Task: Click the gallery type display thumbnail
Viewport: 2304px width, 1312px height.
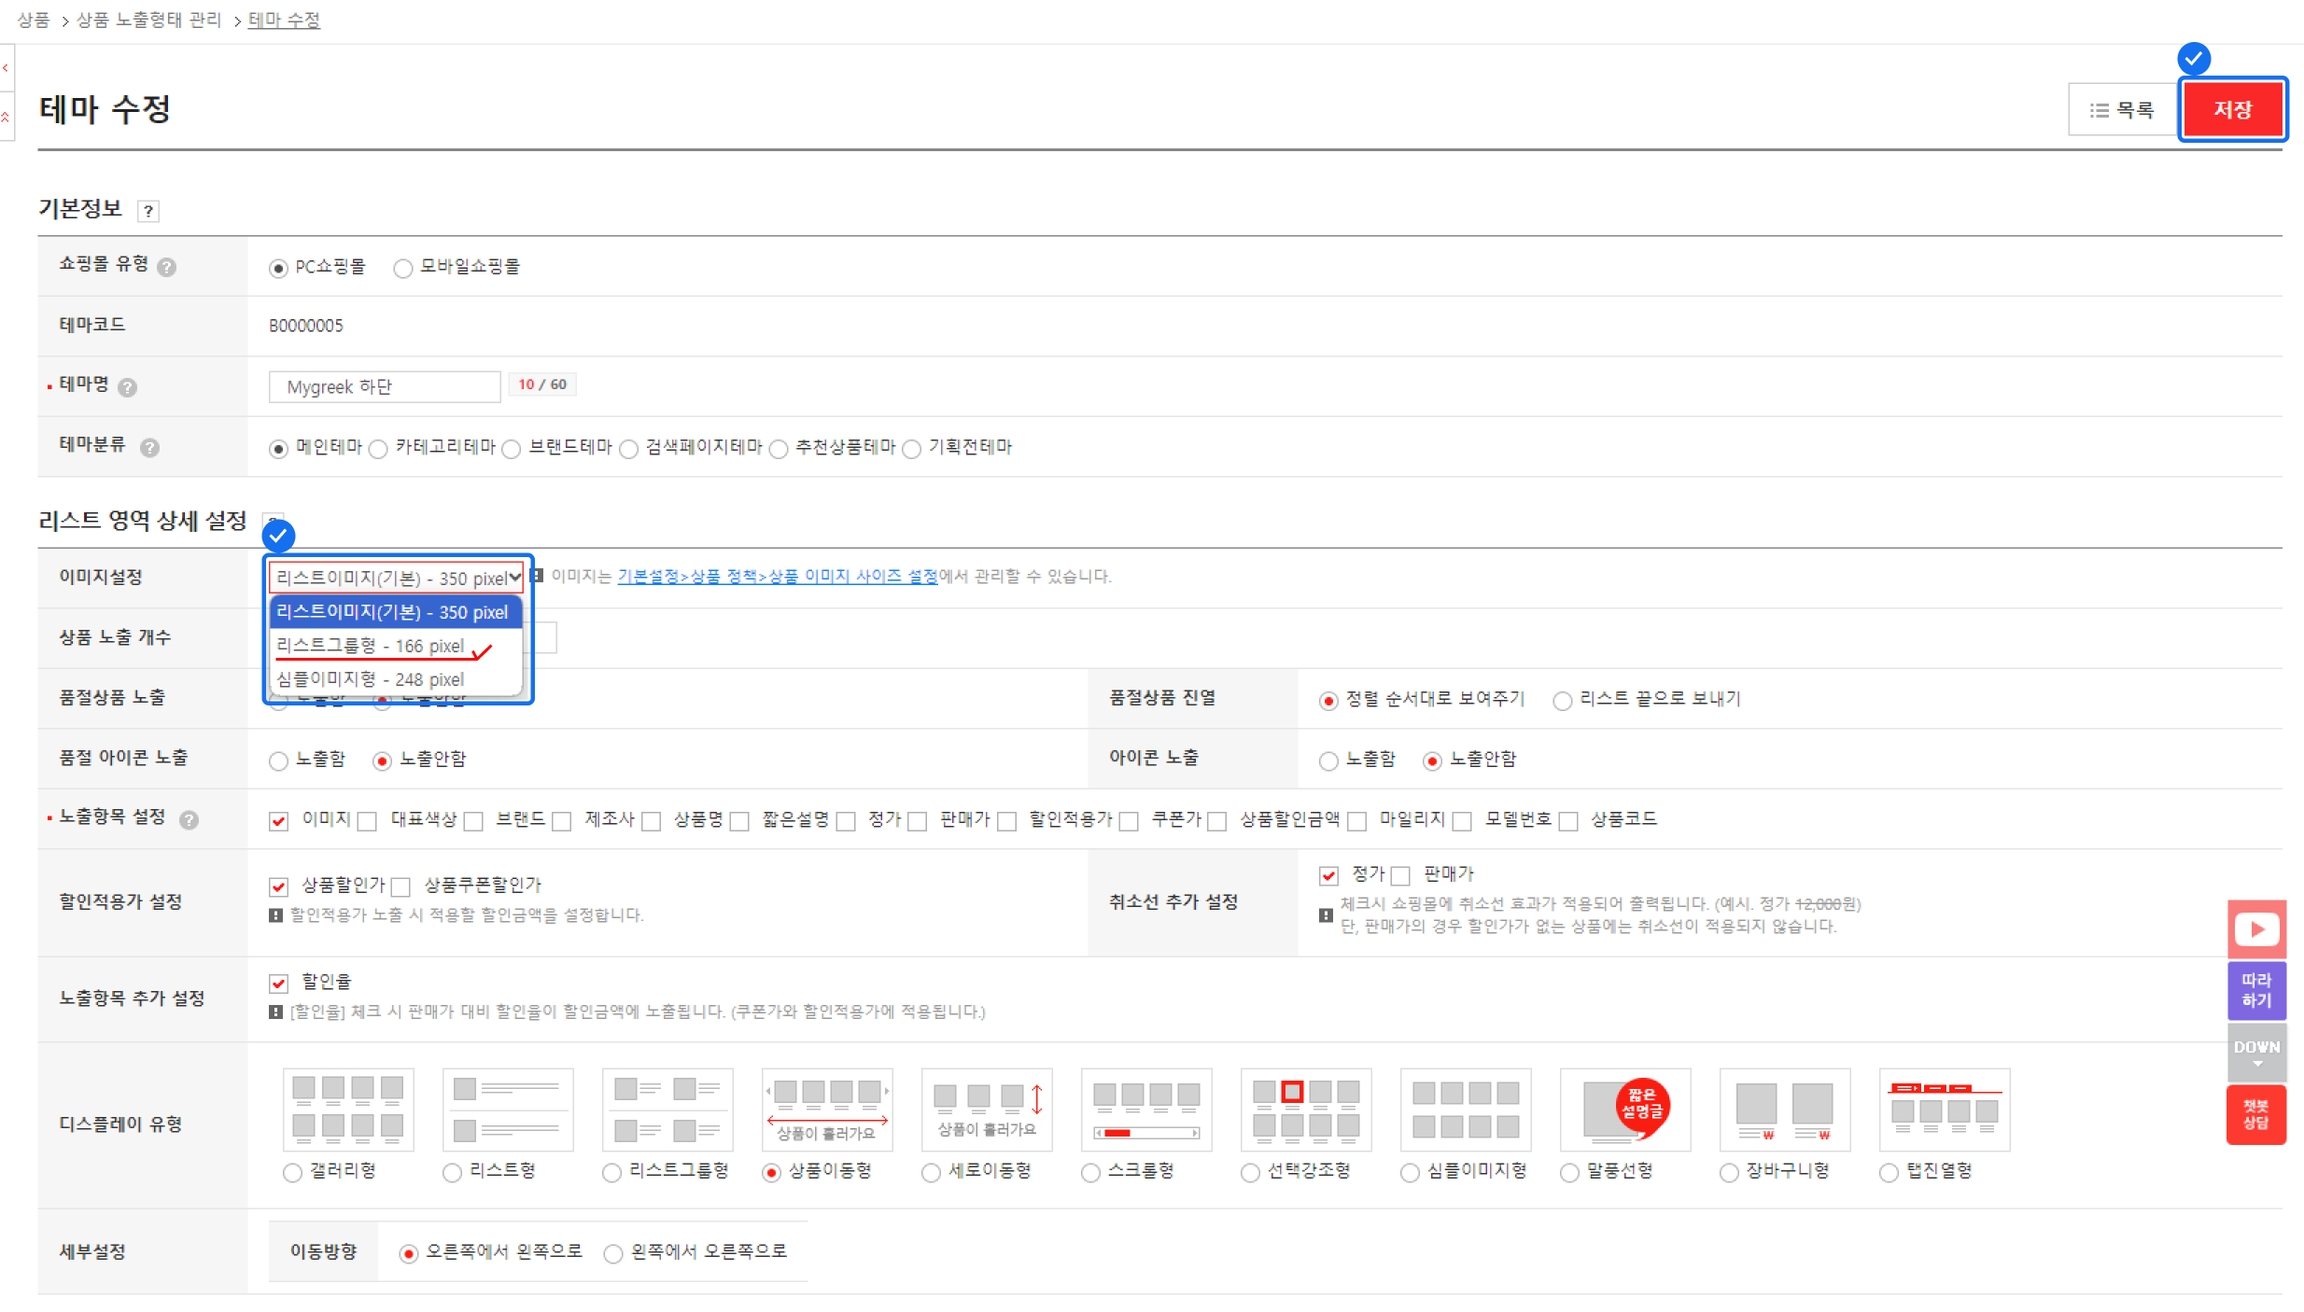Action: click(x=347, y=1108)
